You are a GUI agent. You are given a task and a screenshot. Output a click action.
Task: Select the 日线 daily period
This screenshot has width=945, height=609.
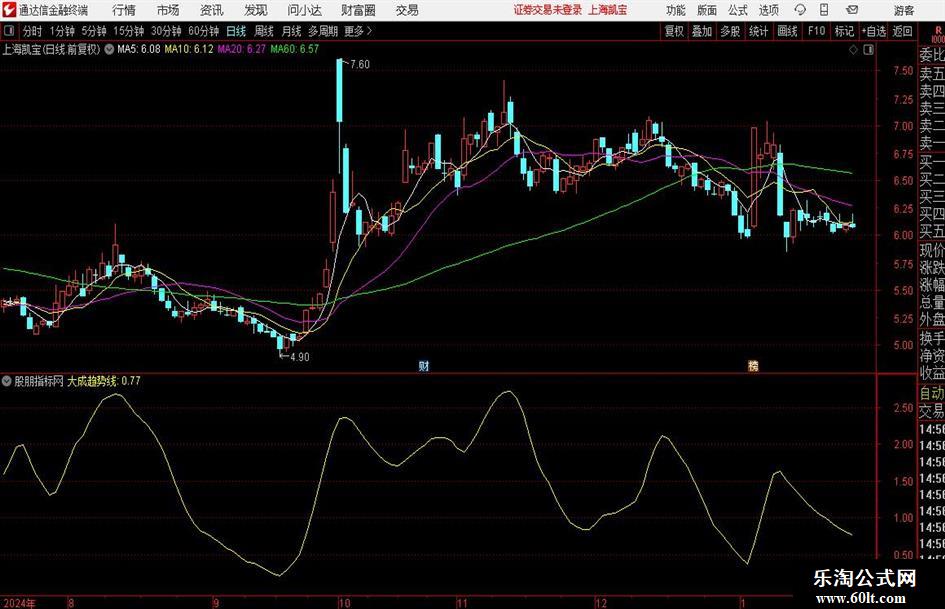coord(236,31)
